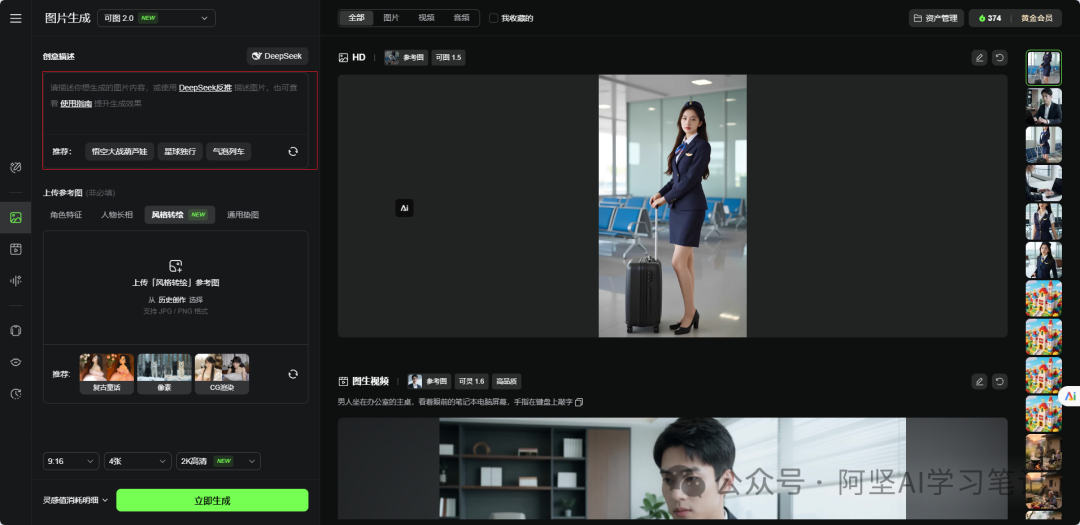This screenshot has width=1080, height=525.
Task: Select the 风格转绘 reference tab
Action: [x=179, y=215]
